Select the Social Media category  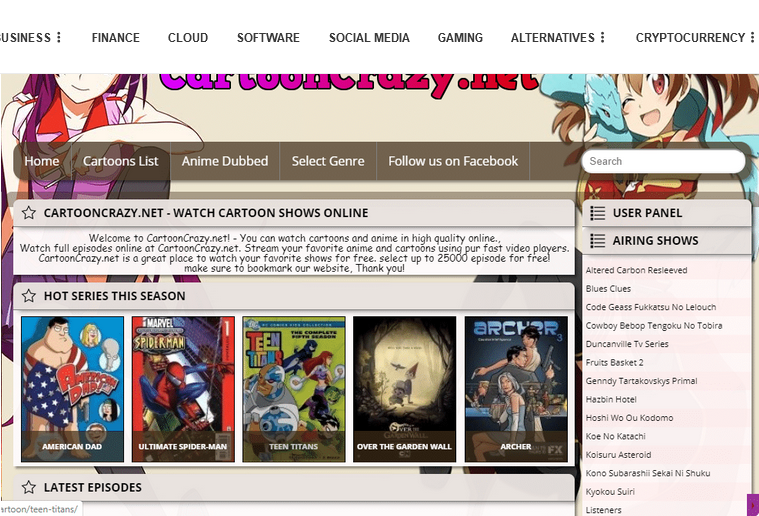(369, 38)
